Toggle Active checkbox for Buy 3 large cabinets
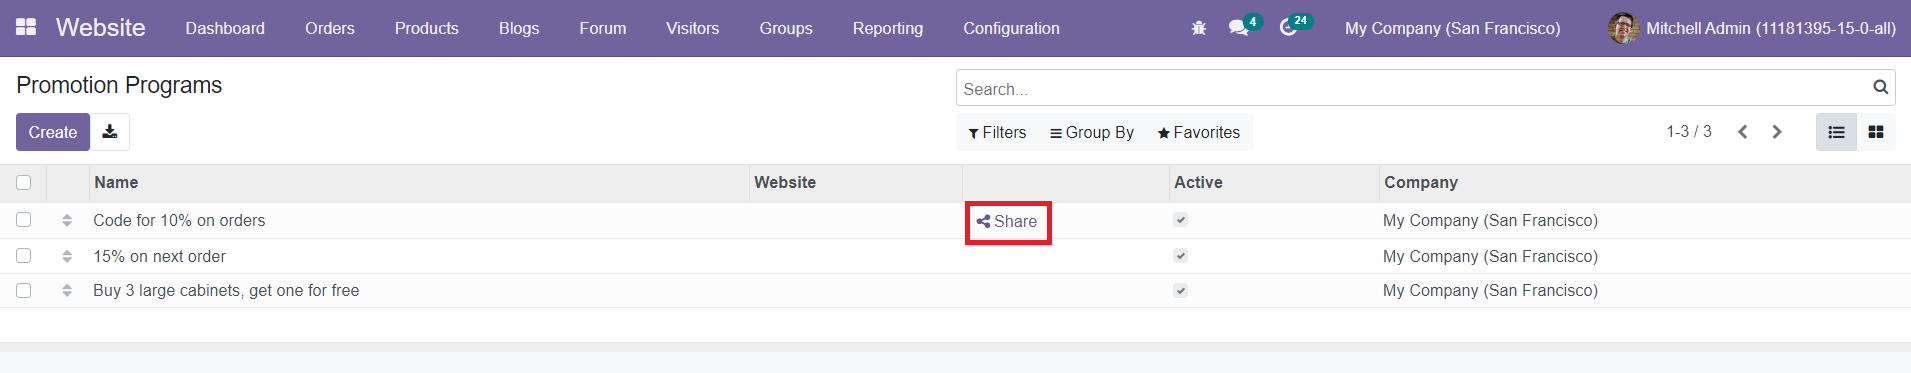The width and height of the screenshot is (1911, 373). point(1181,291)
